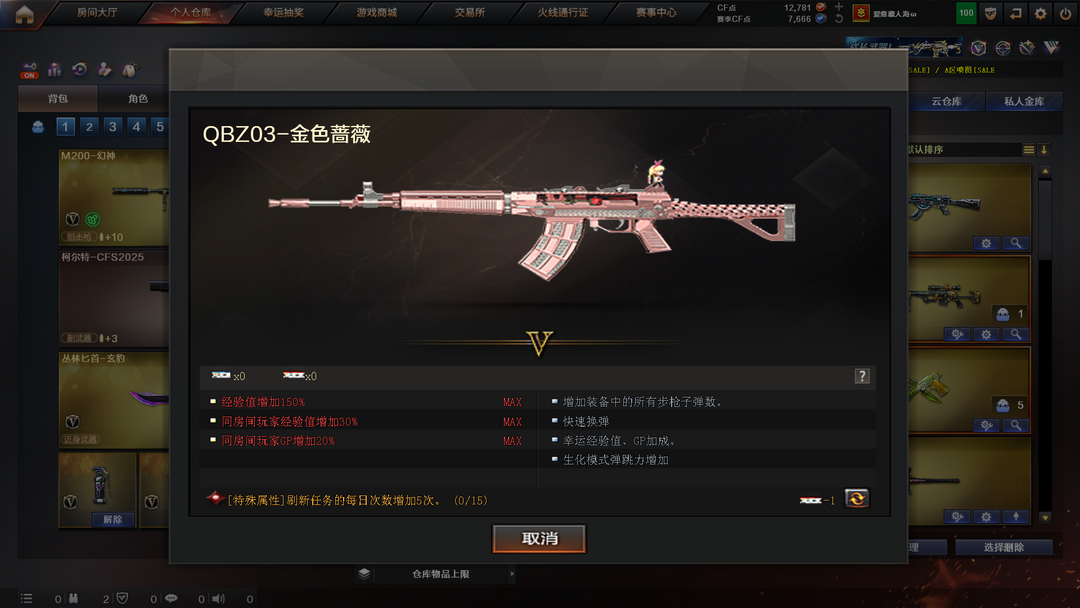Toggle the sort direction arrow button
This screenshot has height=608, width=1080.
(x=1044, y=149)
